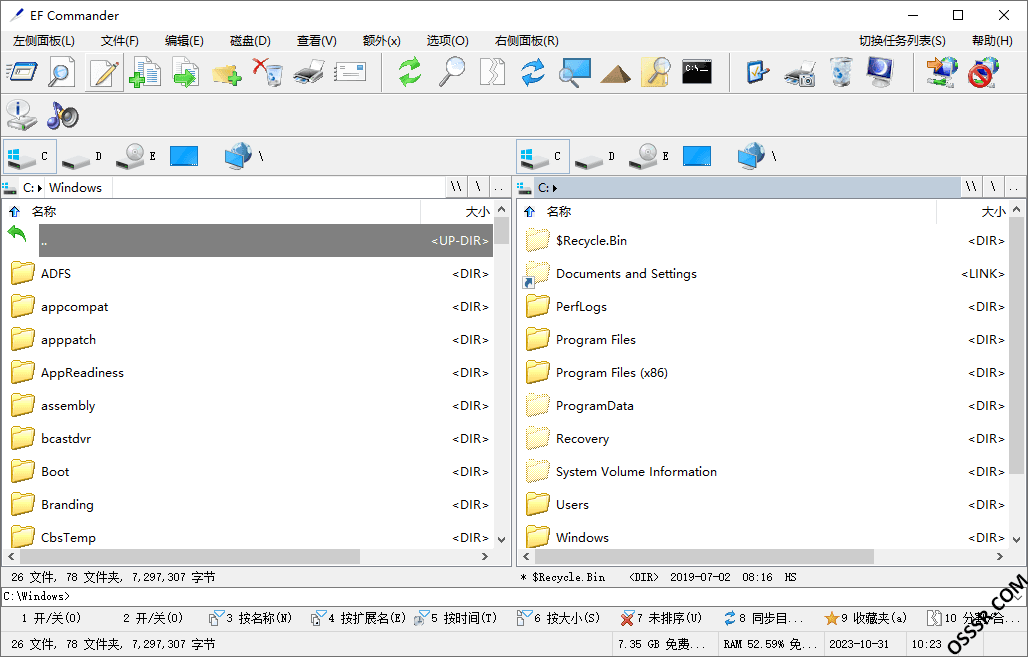The width and height of the screenshot is (1028, 657).
Task: Select drive C in right panel
Action: [x=543, y=156]
